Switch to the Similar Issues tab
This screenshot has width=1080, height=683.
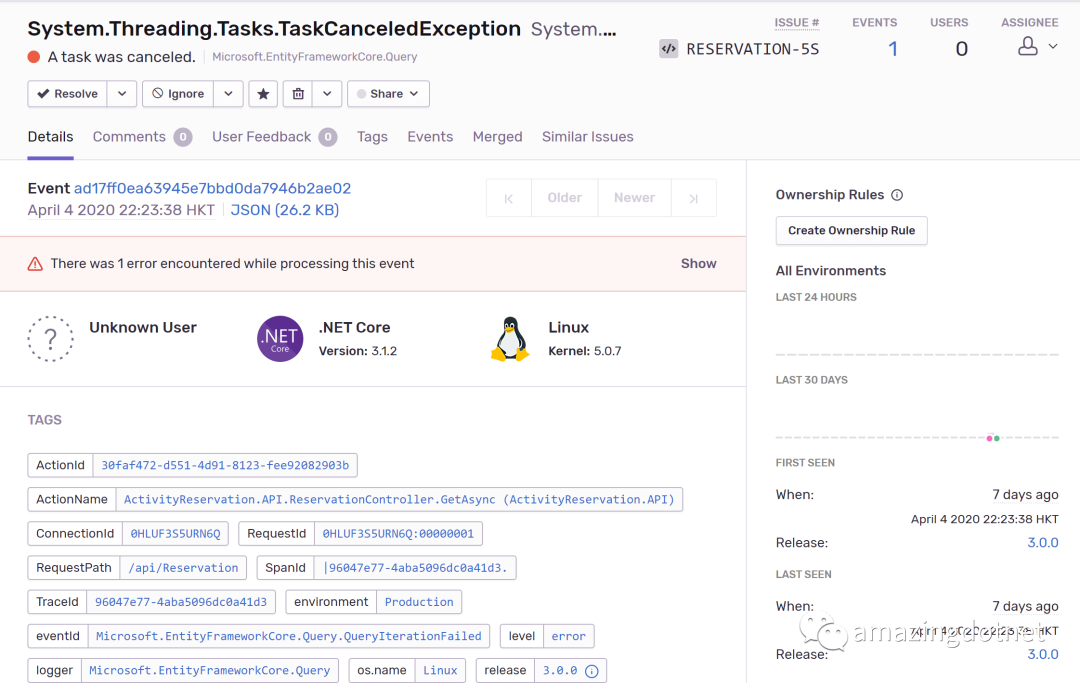coord(588,137)
